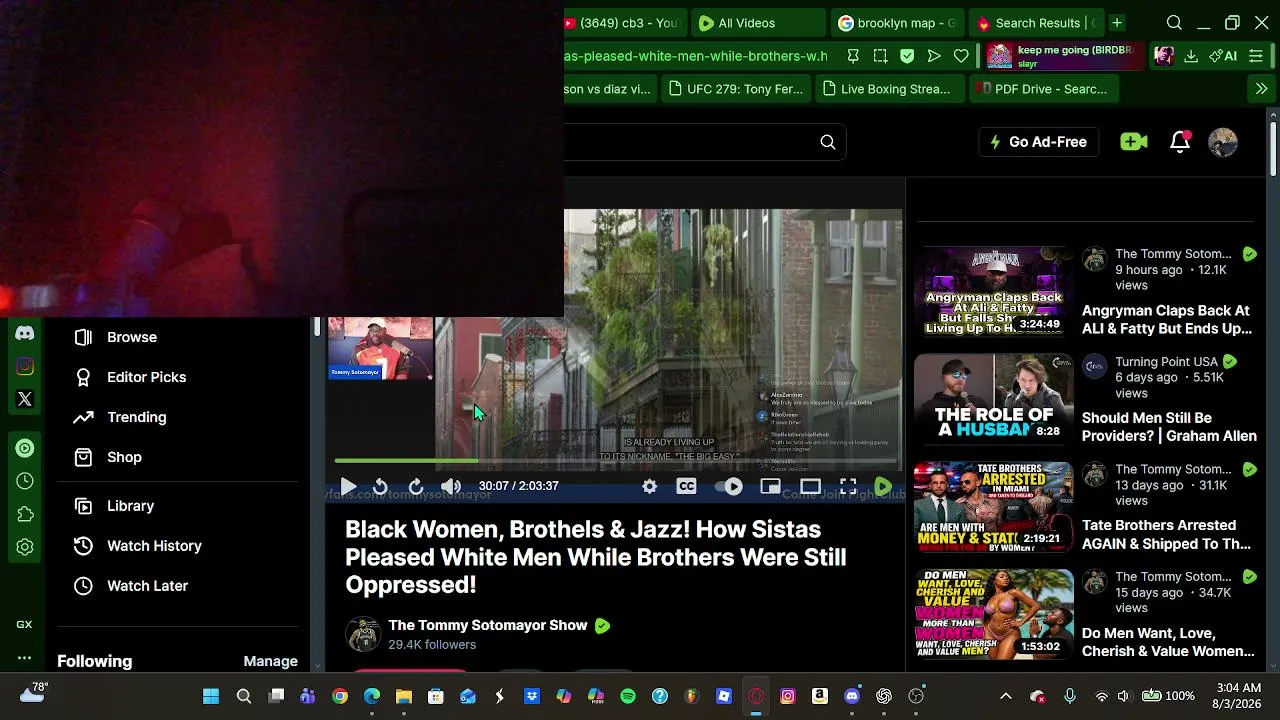Click the Windows Start button

click(x=211, y=696)
